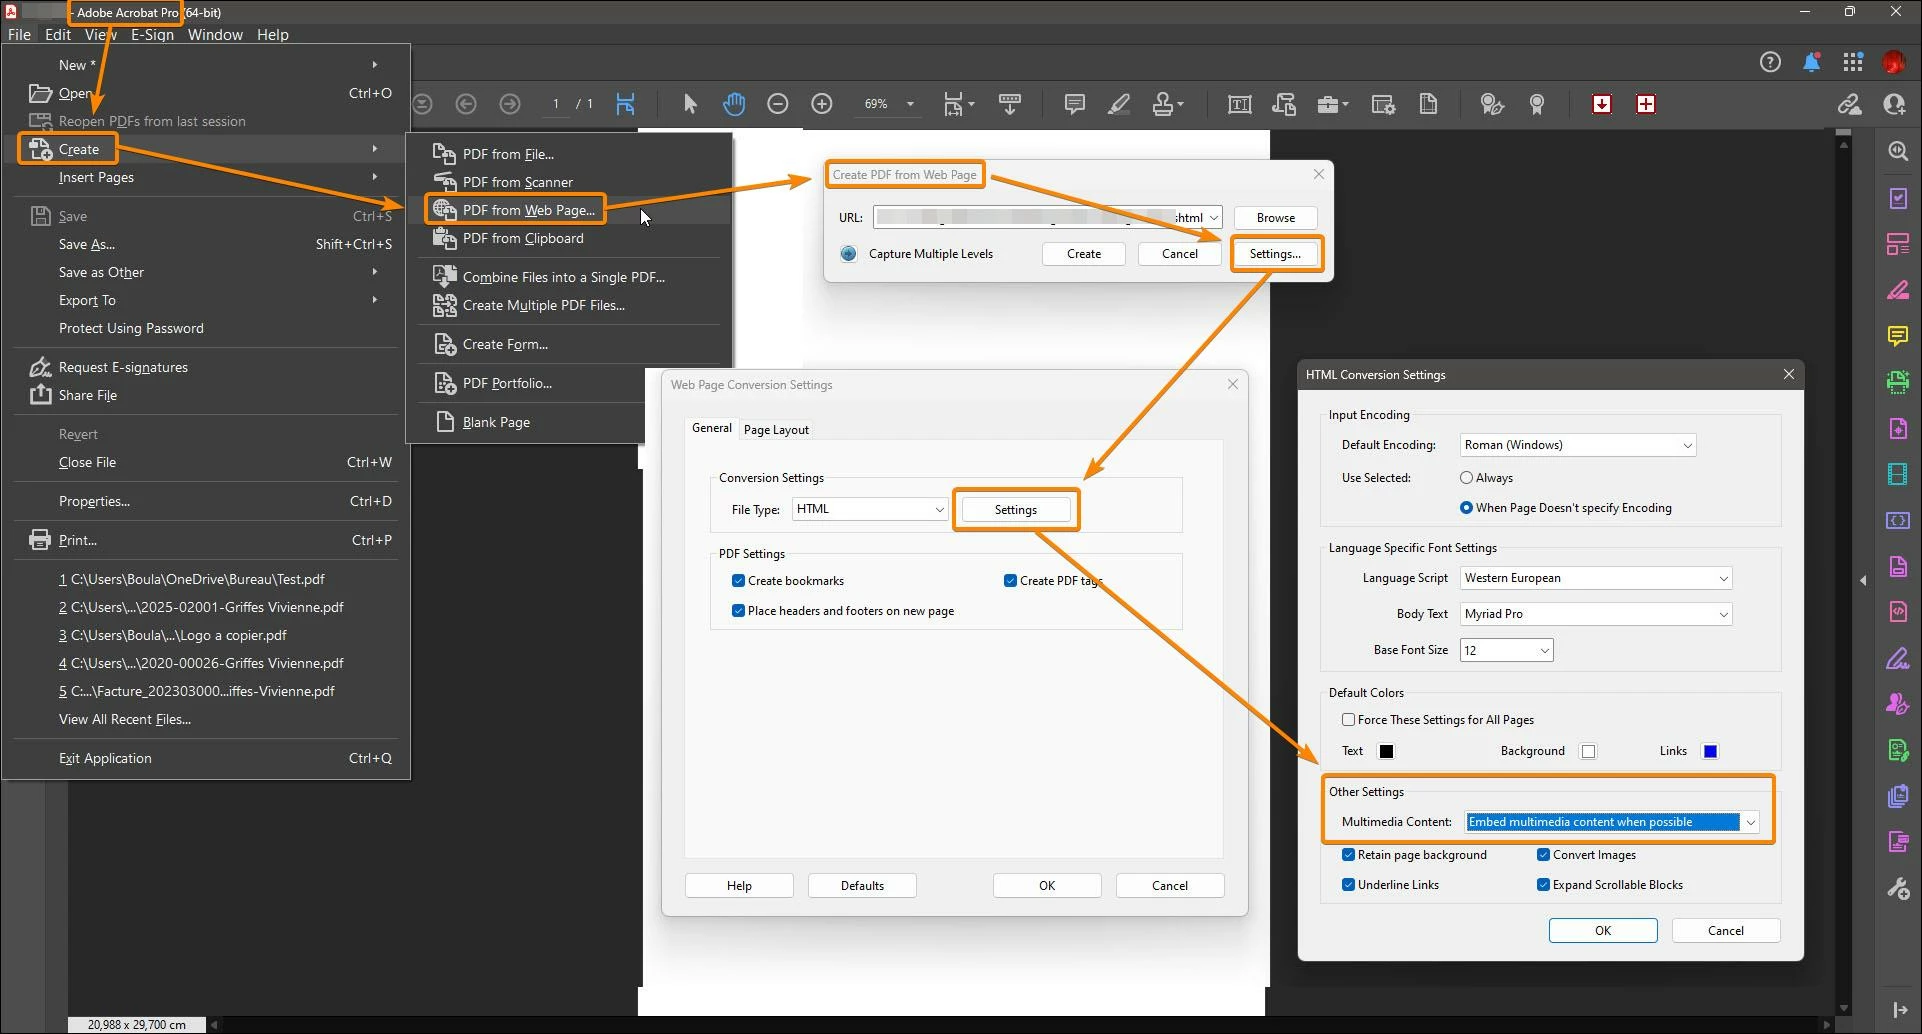Open the zoom percentage dropdown

(x=910, y=104)
